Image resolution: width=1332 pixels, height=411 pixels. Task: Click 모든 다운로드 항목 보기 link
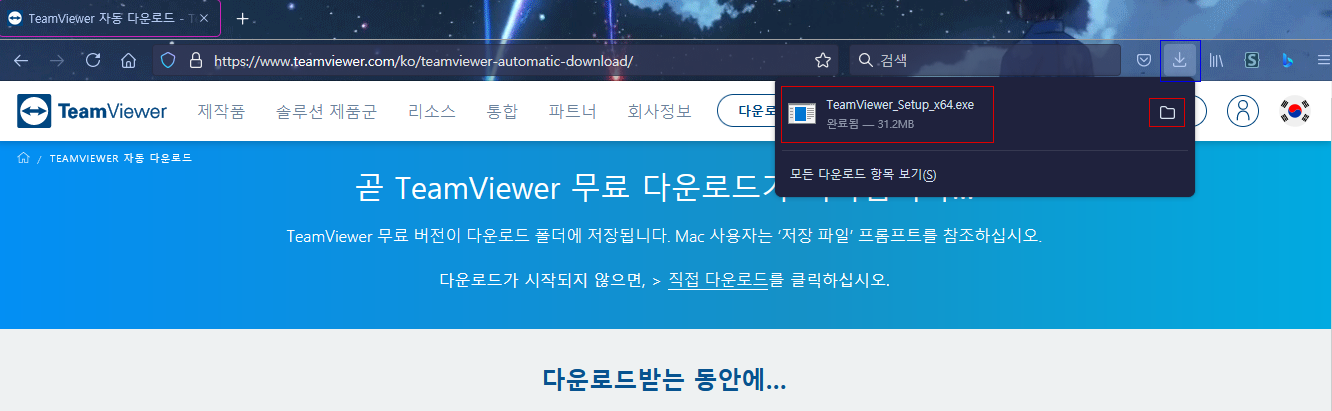[863, 175]
